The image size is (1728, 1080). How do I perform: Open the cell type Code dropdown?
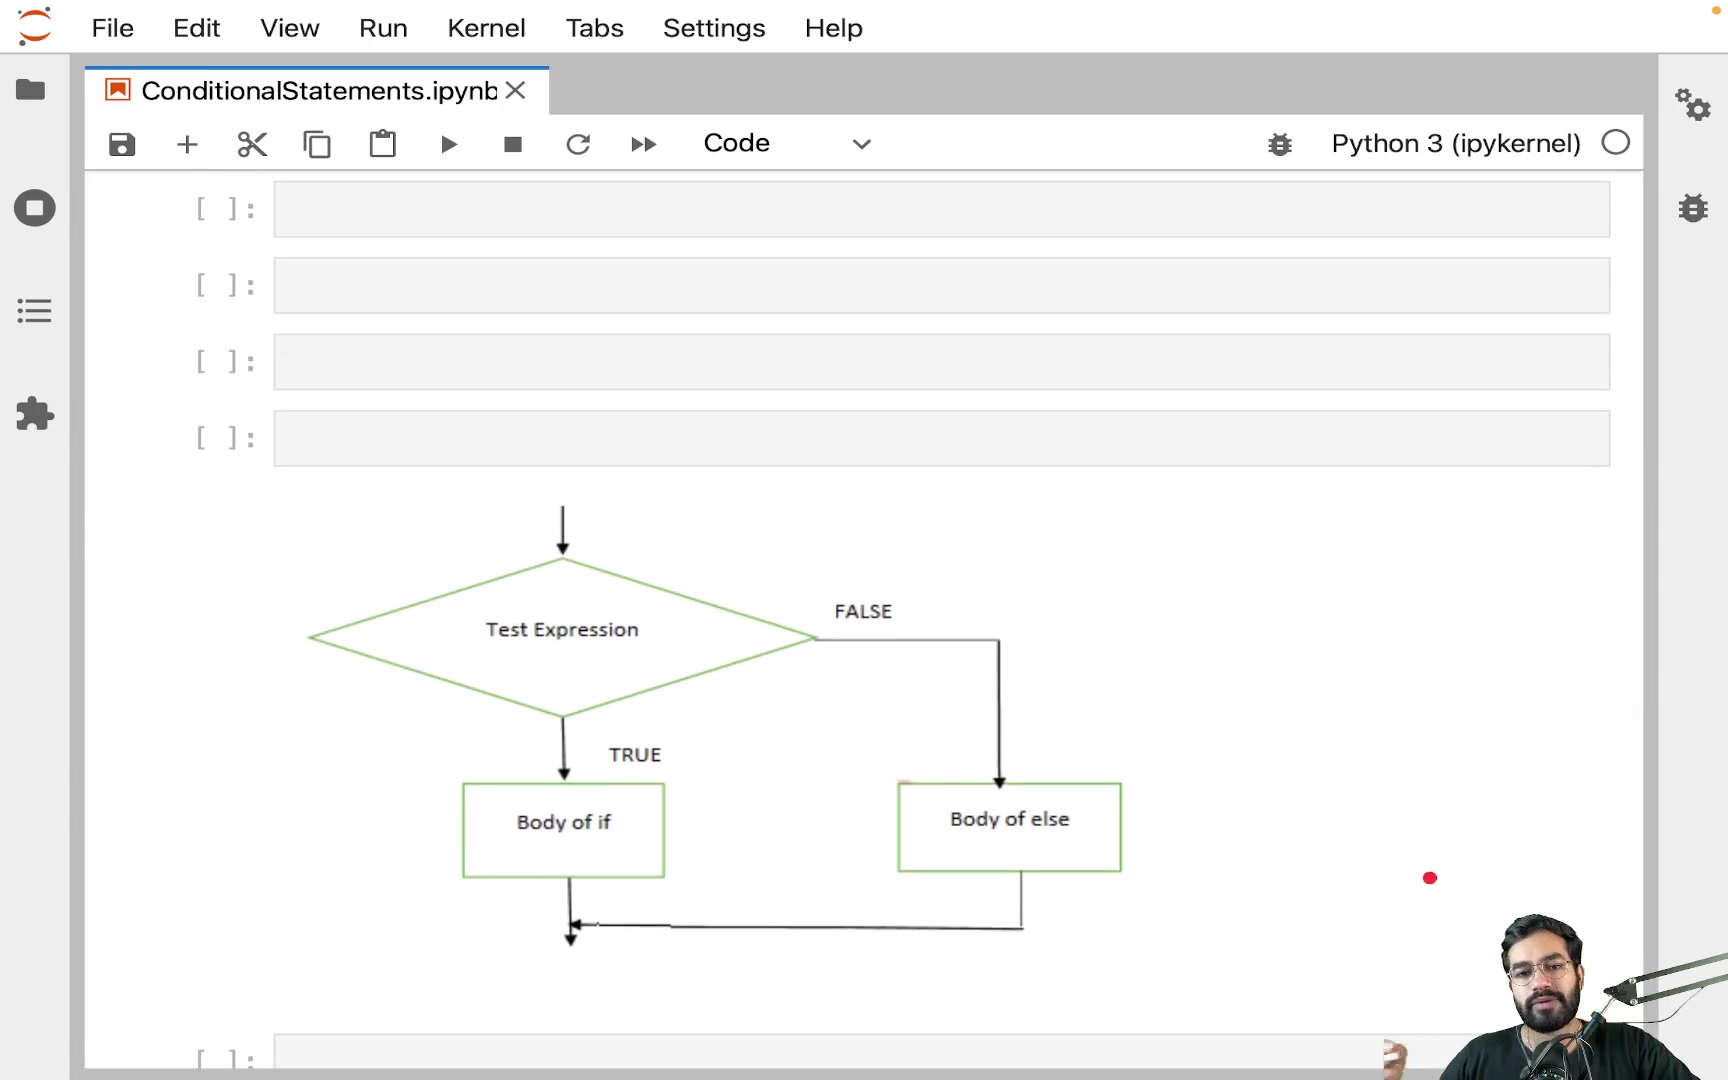(786, 143)
